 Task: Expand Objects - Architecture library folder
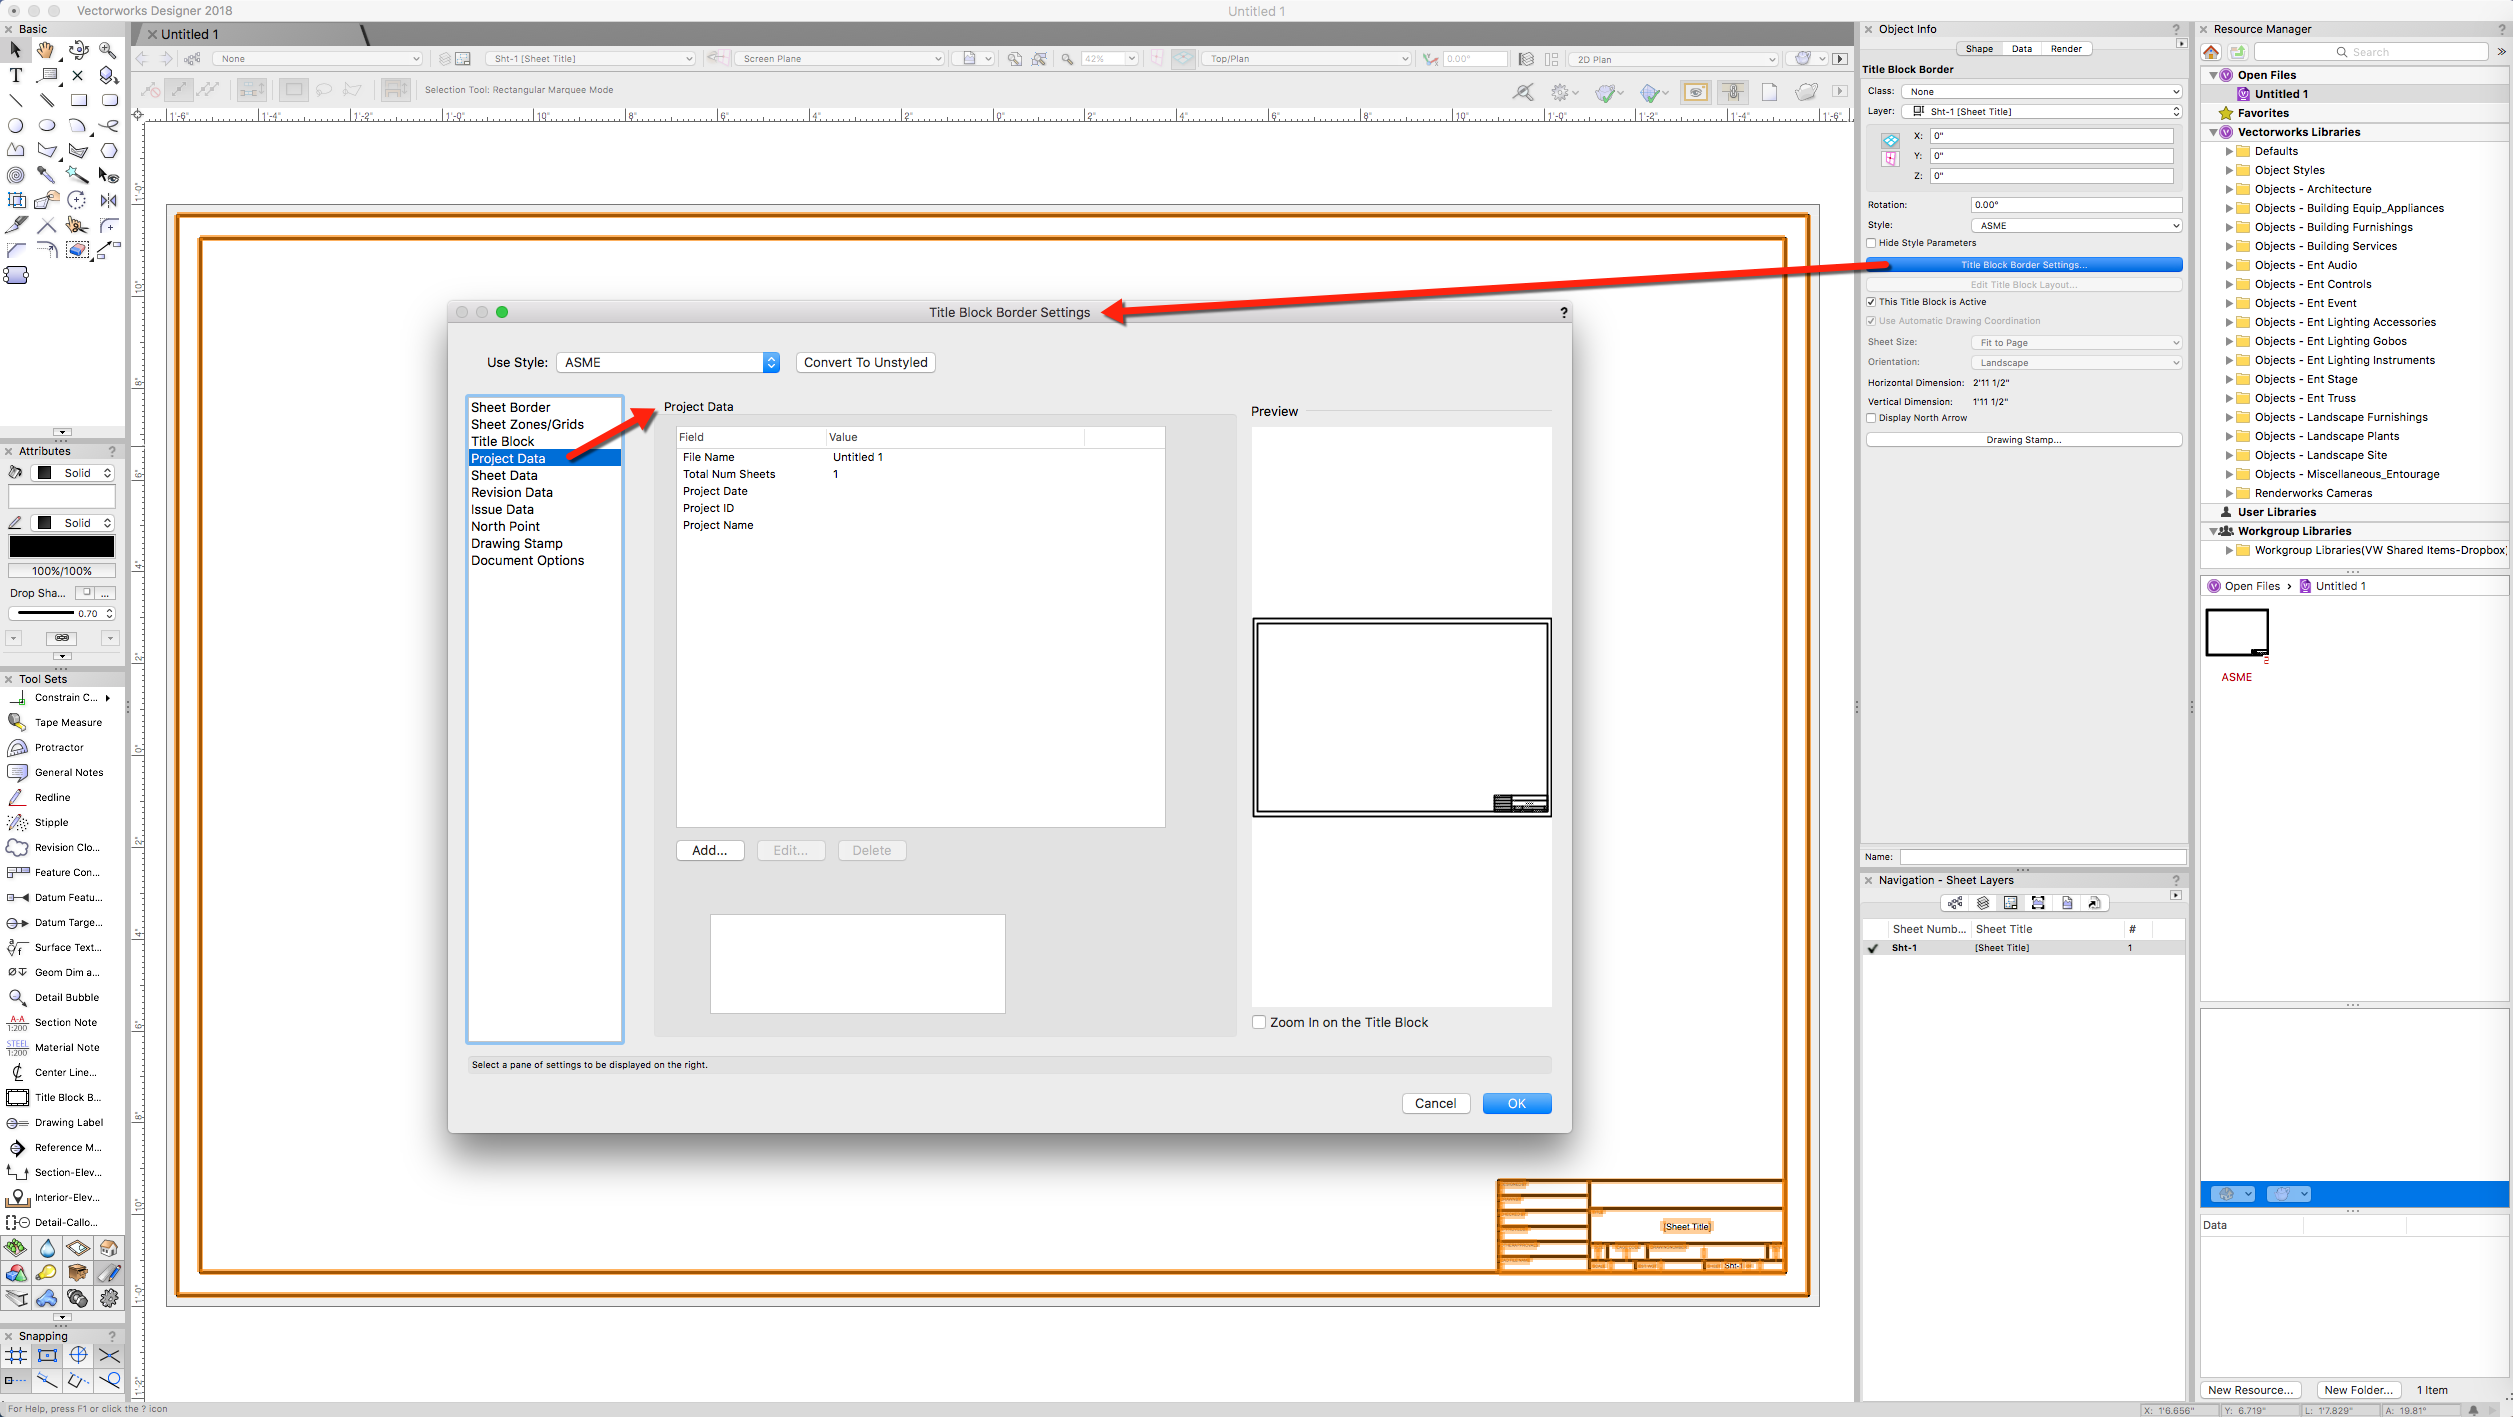click(x=2229, y=189)
